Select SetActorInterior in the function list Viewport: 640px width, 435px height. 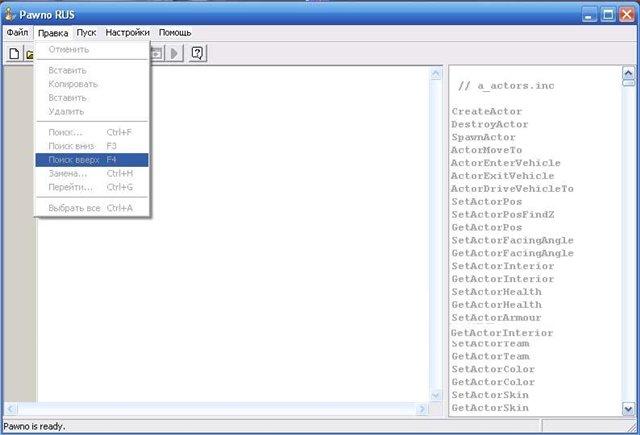pyautogui.click(x=503, y=266)
